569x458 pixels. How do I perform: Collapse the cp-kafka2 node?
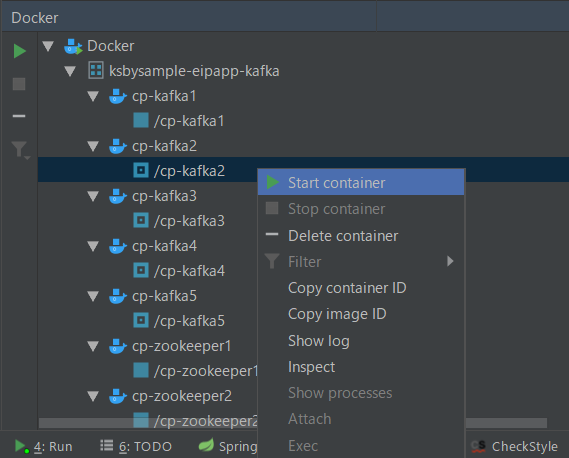click(93, 146)
